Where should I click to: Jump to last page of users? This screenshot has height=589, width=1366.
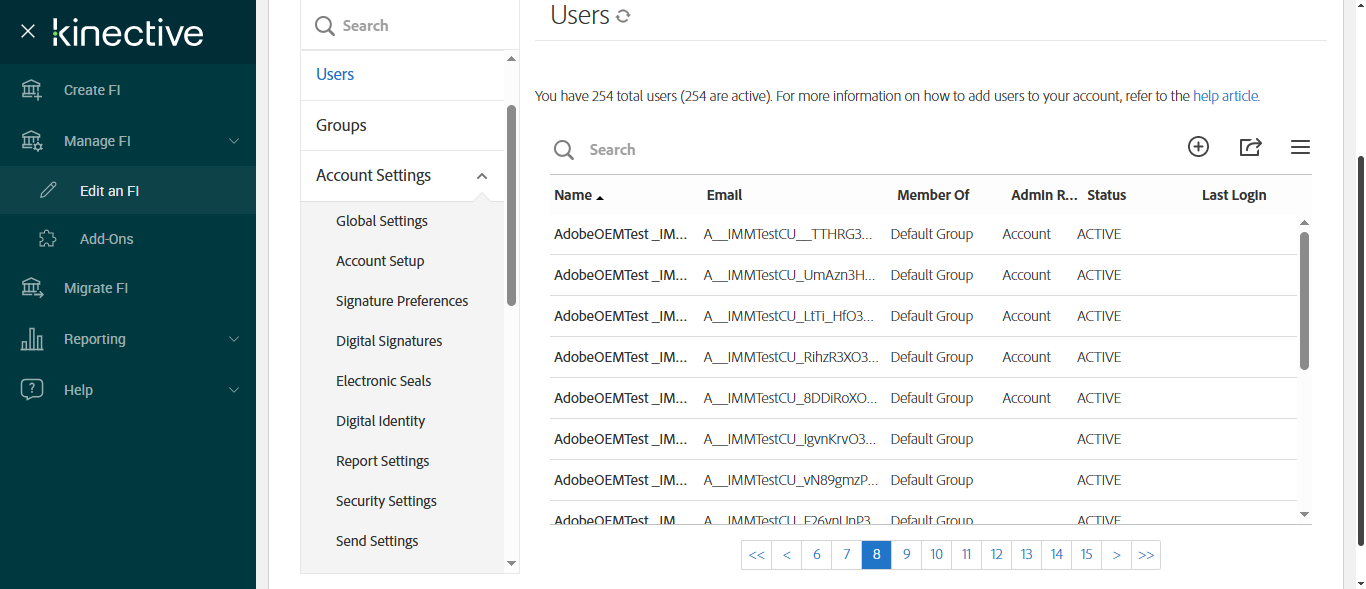click(1146, 555)
